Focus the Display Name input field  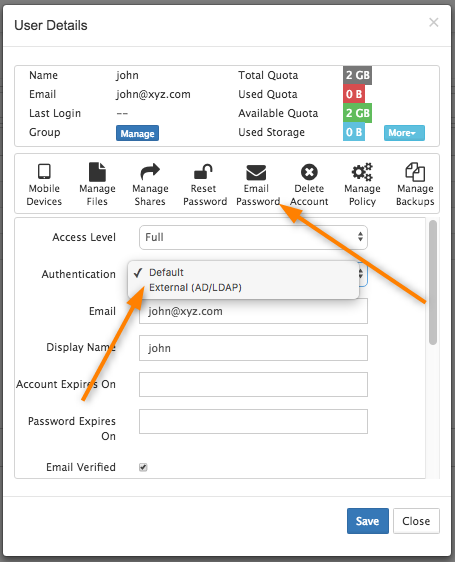click(253, 348)
